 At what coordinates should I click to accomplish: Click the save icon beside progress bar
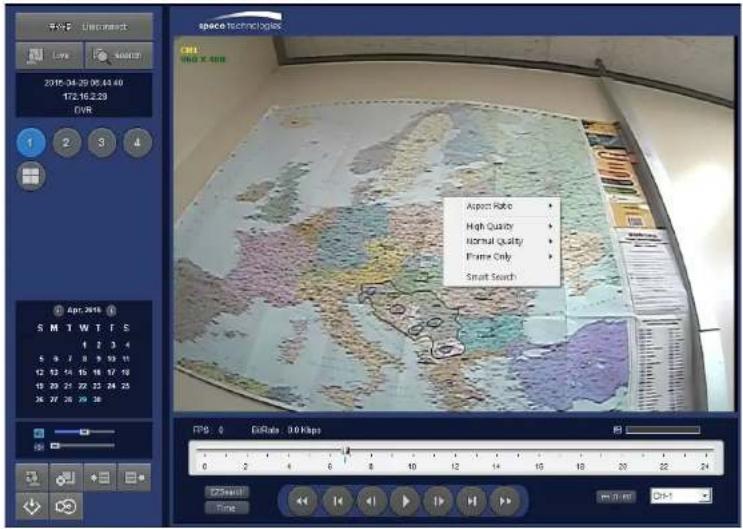click(617, 430)
